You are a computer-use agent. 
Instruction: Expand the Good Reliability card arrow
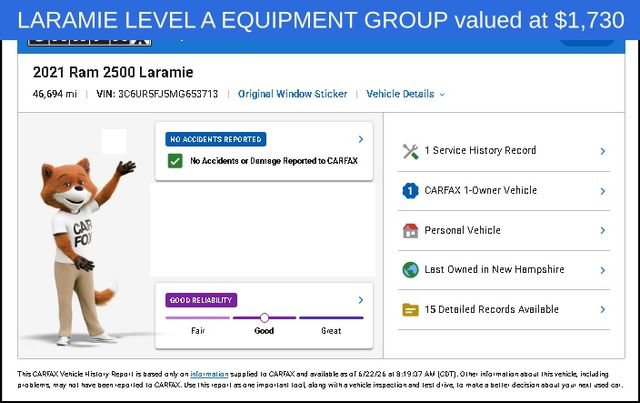tap(360, 300)
